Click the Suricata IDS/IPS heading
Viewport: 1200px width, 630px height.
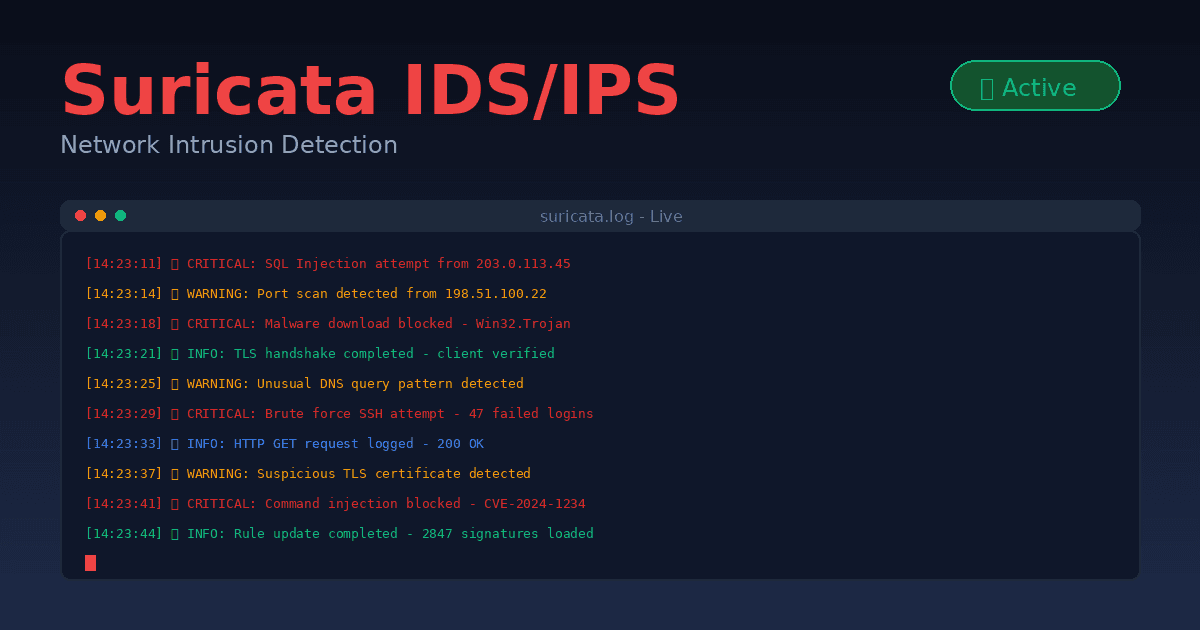pyautogui.click(x=370, y=90)
